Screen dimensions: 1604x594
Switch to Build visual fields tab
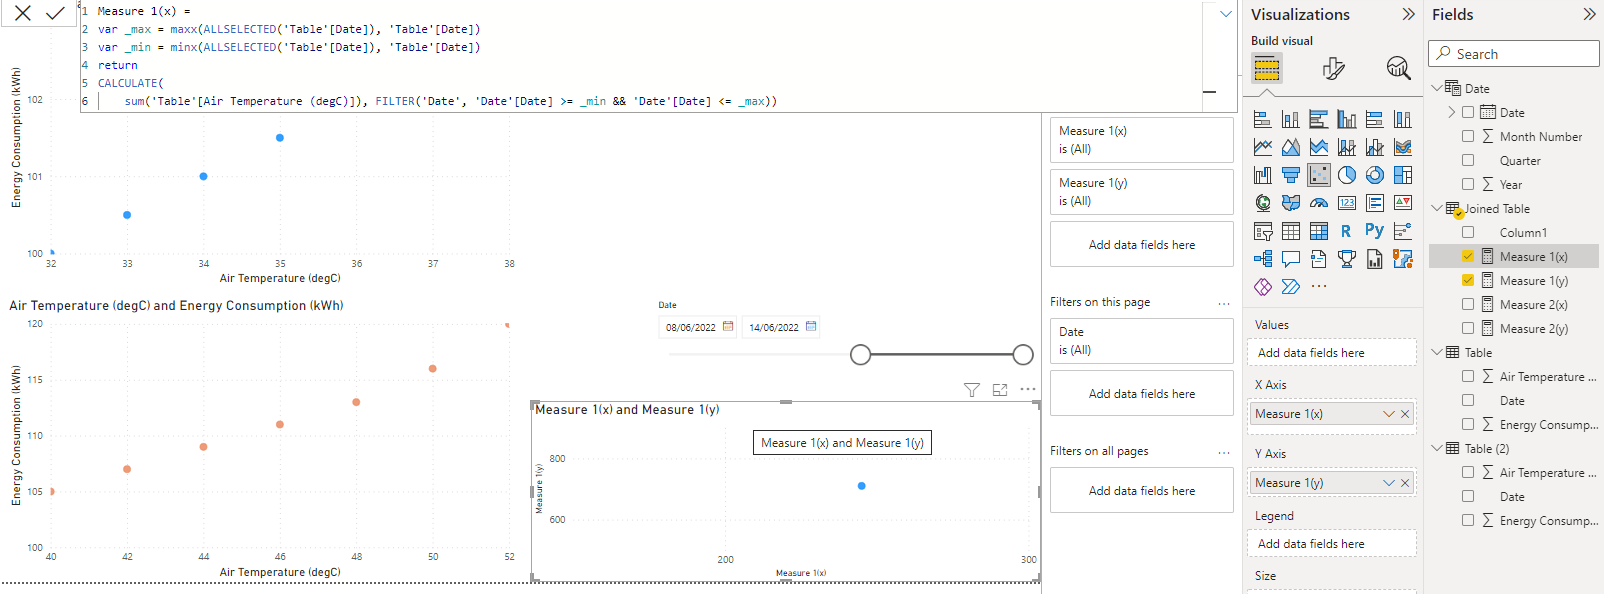click(1267, 68)
